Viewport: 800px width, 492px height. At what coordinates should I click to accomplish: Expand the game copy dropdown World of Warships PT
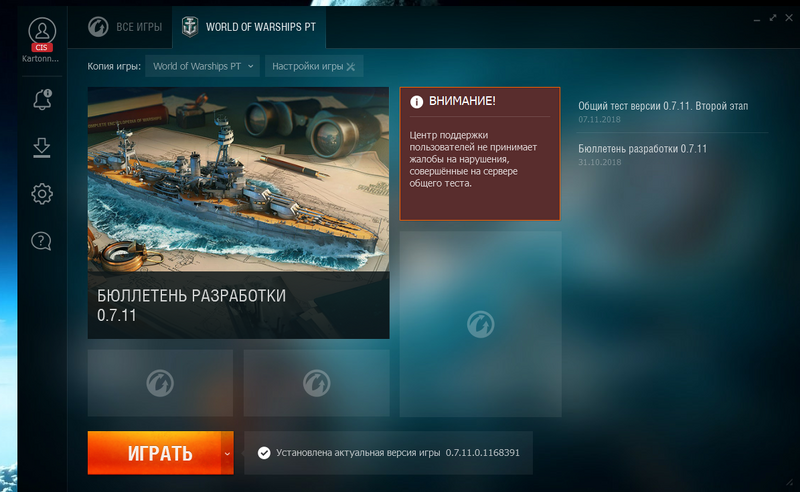203,66
